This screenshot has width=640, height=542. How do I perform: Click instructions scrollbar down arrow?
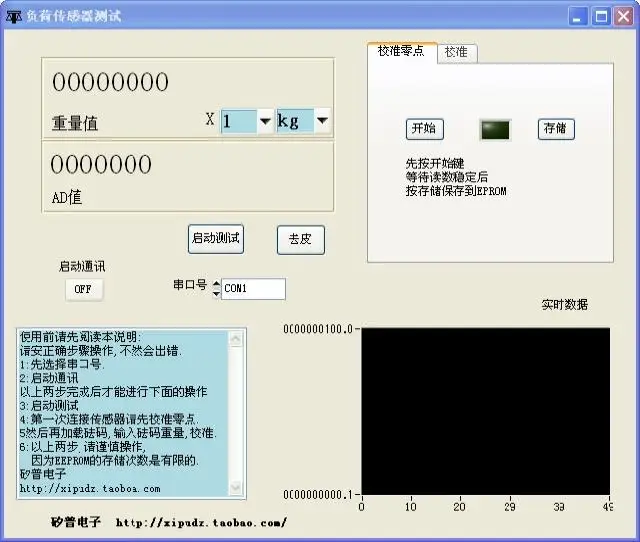236,488
